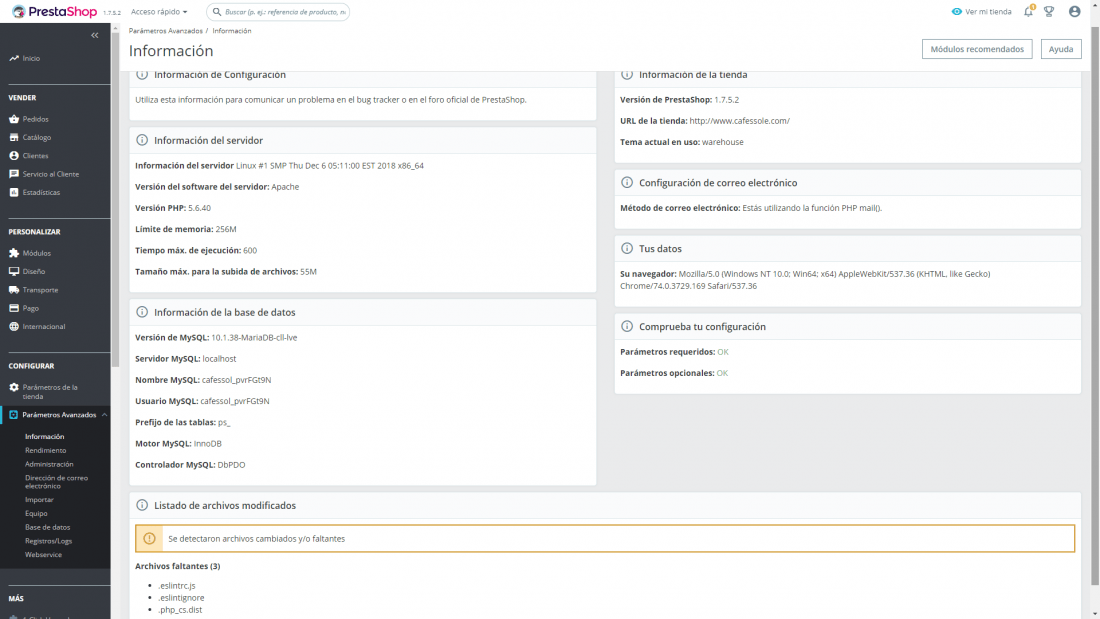The height and width of the screenshot is (619, 1100).
Task: Open the trophy merchant expertise icon
Action: pyautogui.click(x=1049, y=11)
